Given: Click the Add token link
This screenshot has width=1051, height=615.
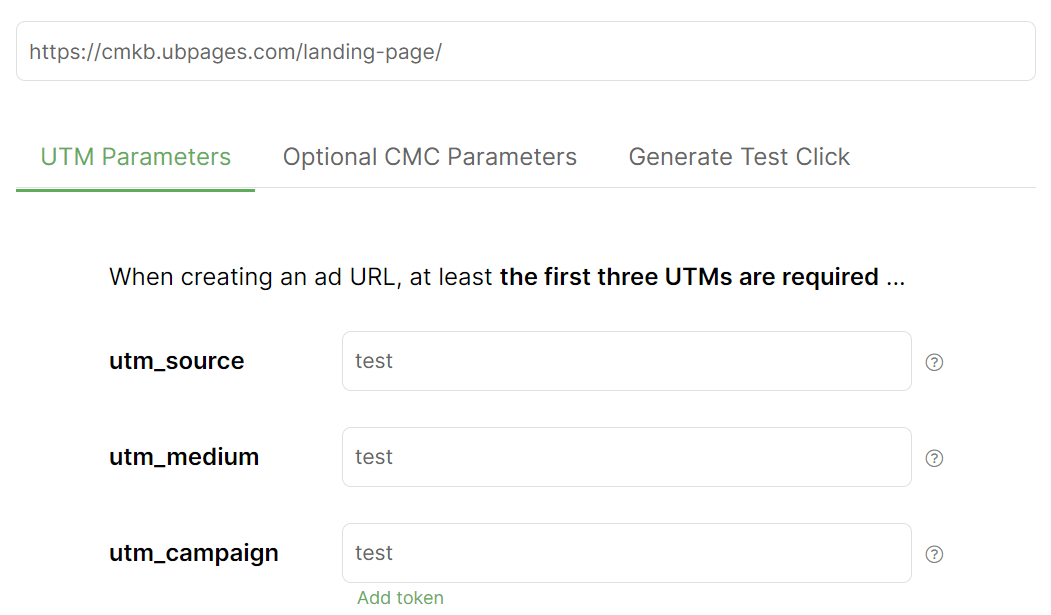Looking at the screenshot, I should point(400,598).
